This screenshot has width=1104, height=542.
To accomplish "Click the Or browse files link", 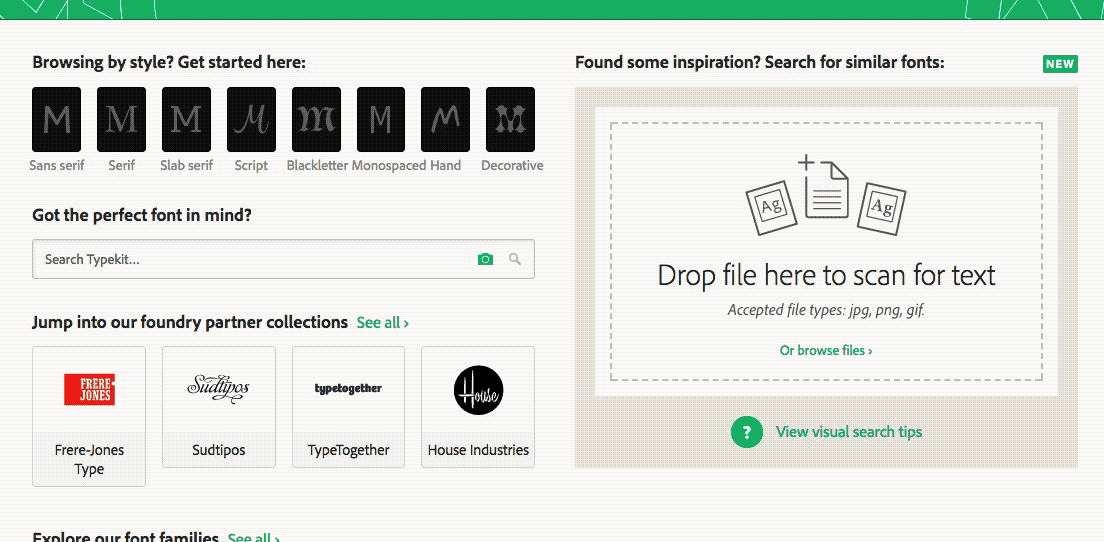I will pos(826,350).
